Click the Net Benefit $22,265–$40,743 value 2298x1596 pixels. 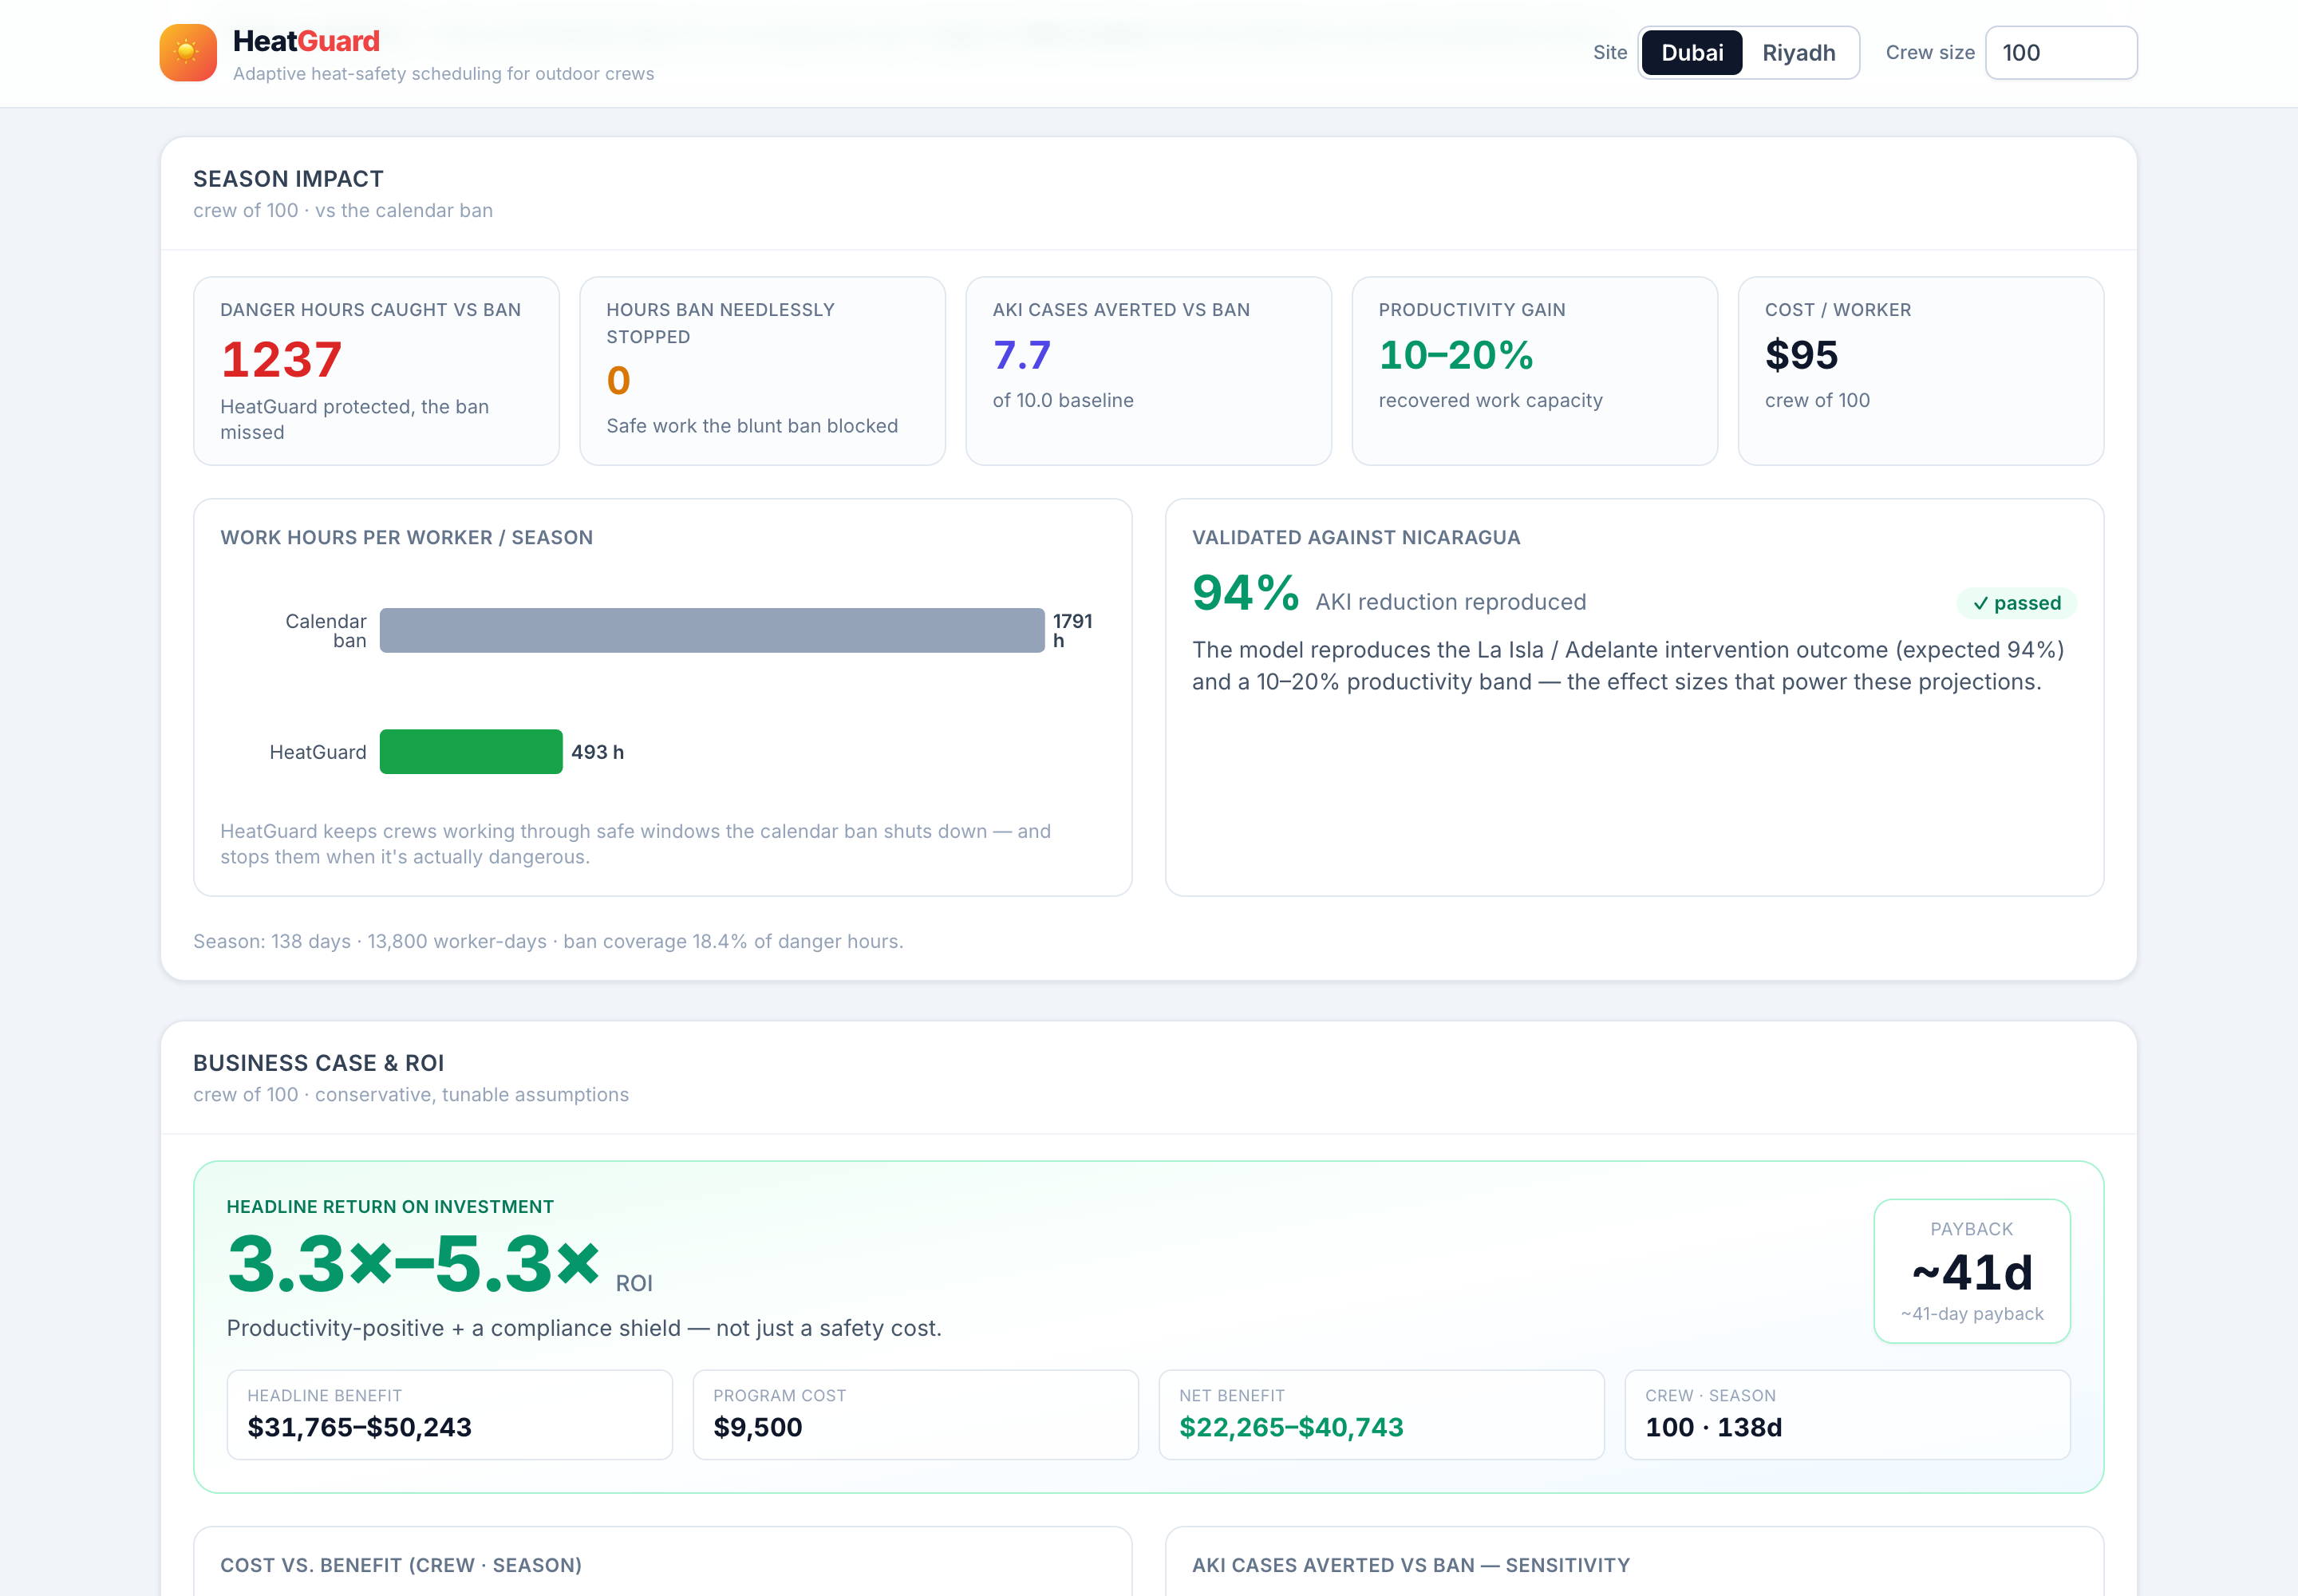[x=1291, y=1427]
